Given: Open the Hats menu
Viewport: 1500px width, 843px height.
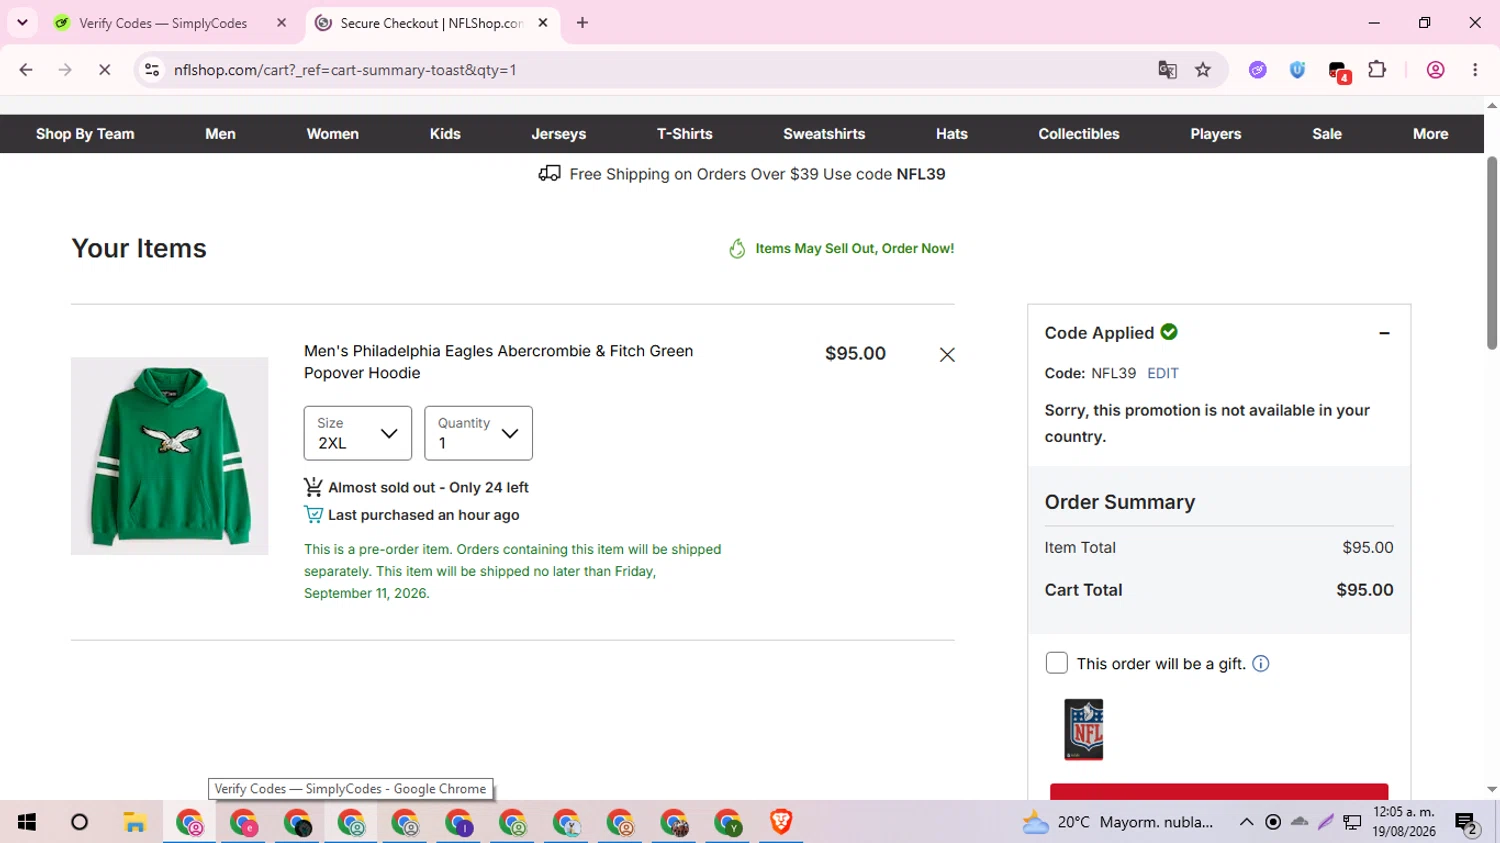Looking at the screenshot, I should (952, 134).
